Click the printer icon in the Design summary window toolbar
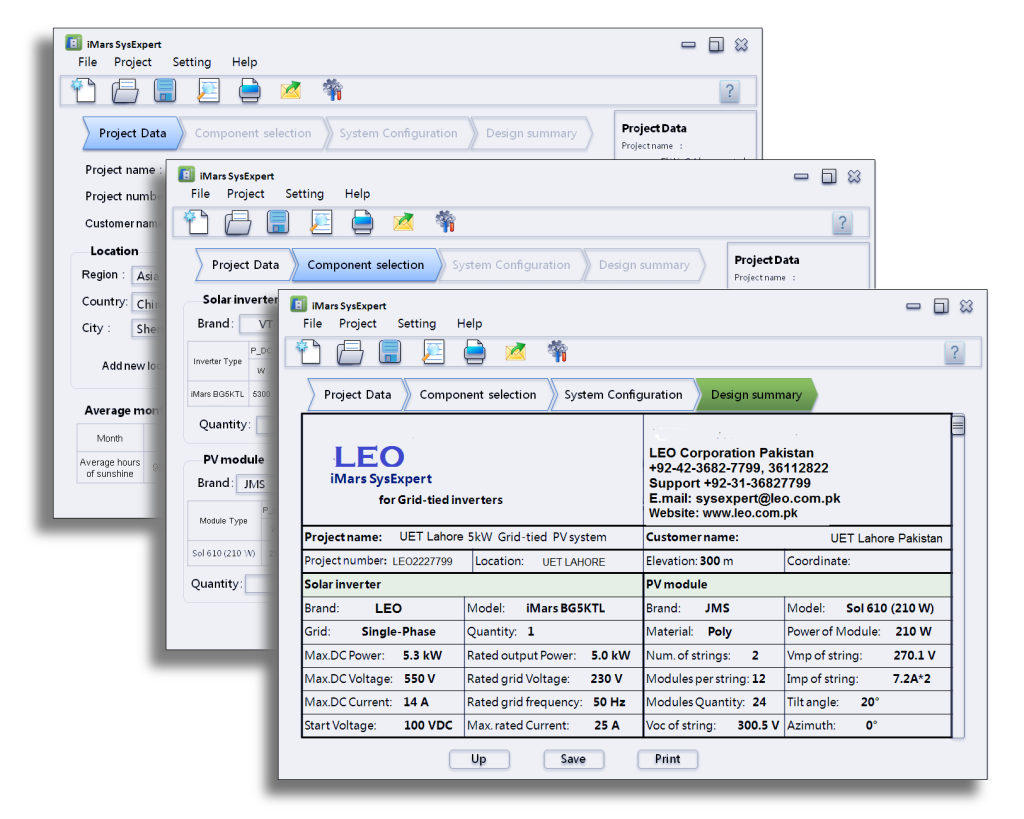This screenshot has height=819, width=1024. pos(474,351)
